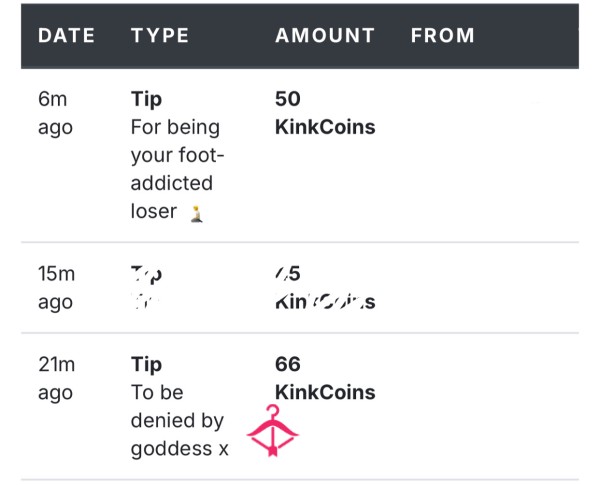The image size is (600, 485).
Task: Select the 'For being your foot-addicted loser' message
Action: [177, 169]
